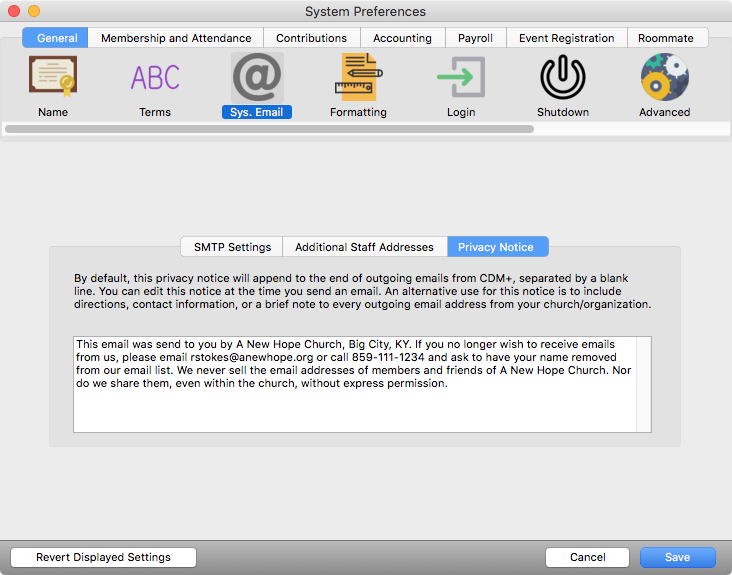Viewport: 732px width, 575px height.
Task: Click the Revert Displayed Settings button
Action: coord(103,557)
